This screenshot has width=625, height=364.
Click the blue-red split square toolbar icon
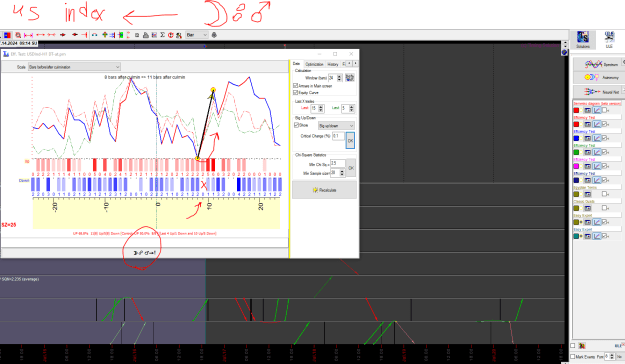coord(7,35)
